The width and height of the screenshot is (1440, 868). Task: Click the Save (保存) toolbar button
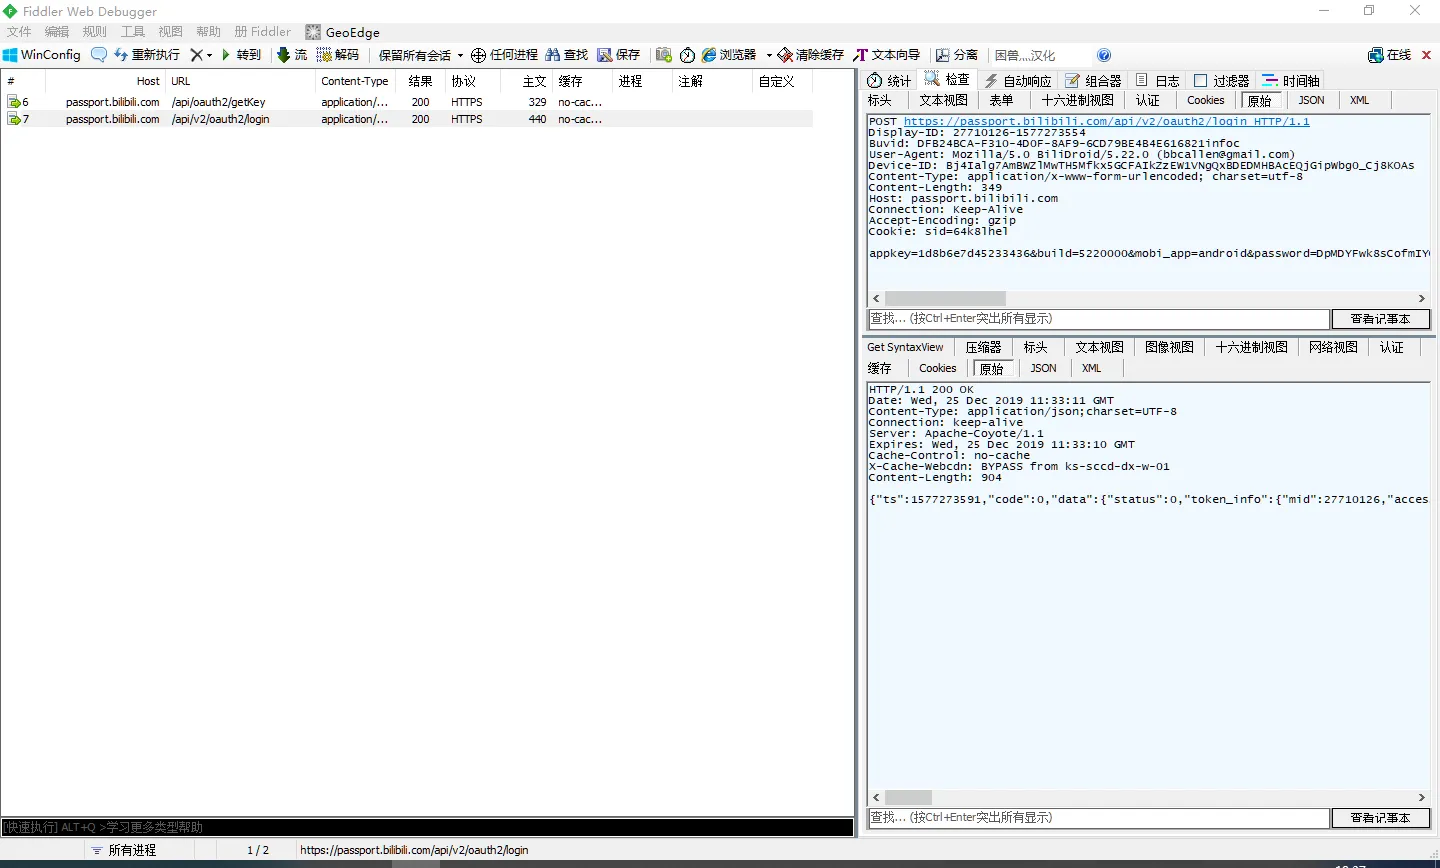click(619, 55)
